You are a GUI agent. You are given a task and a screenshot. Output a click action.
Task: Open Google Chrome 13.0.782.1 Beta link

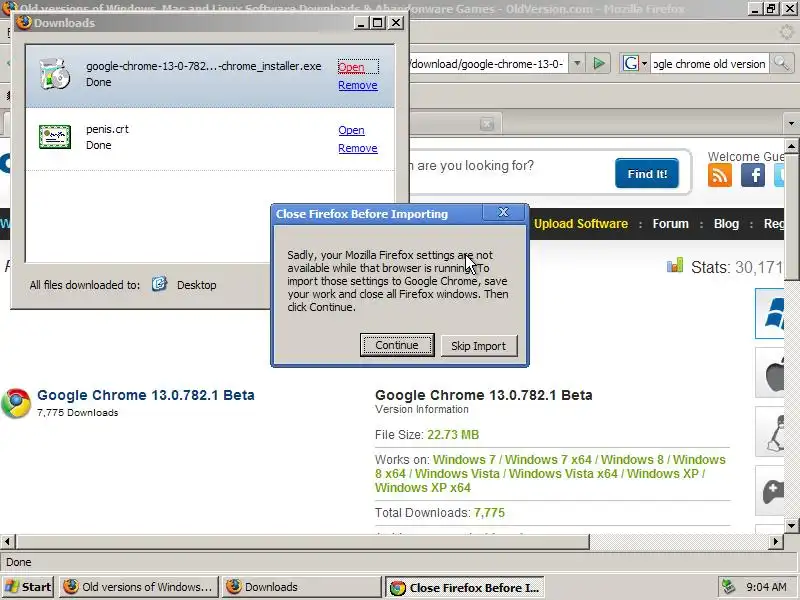click(146, 395)
